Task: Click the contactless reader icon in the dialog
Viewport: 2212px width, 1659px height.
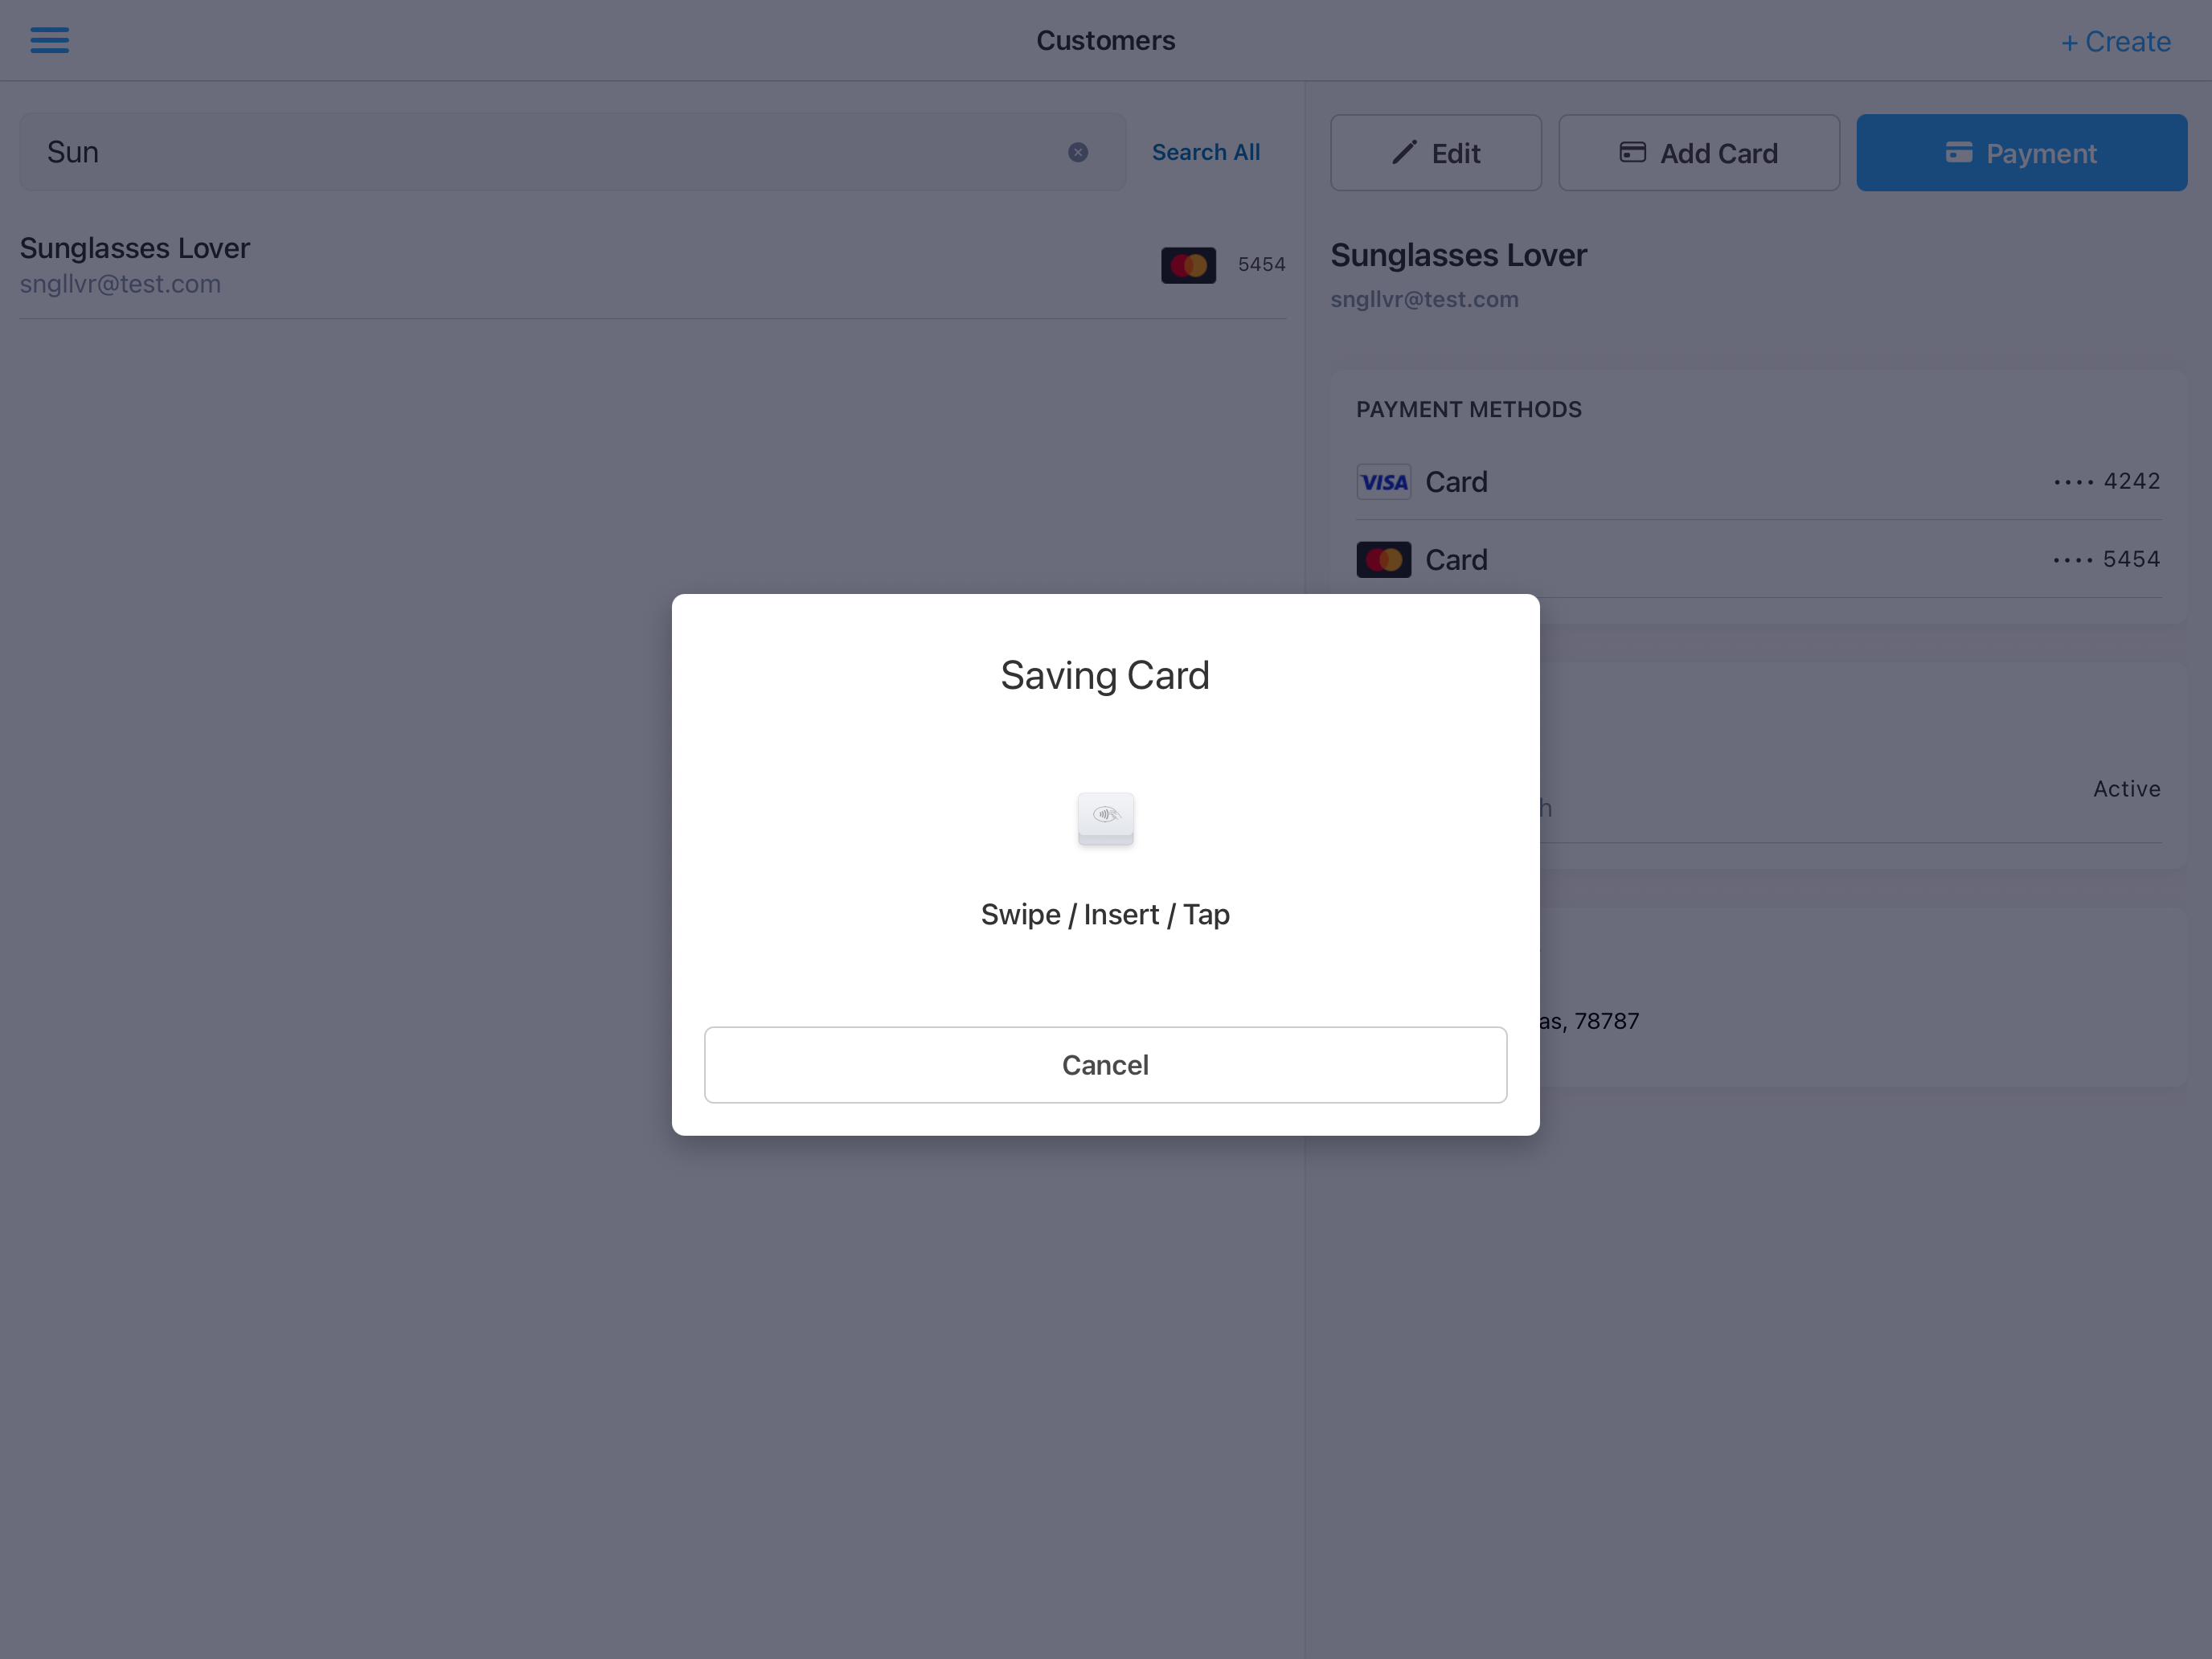Action: pyautogui.click(x=1105, y=819)
